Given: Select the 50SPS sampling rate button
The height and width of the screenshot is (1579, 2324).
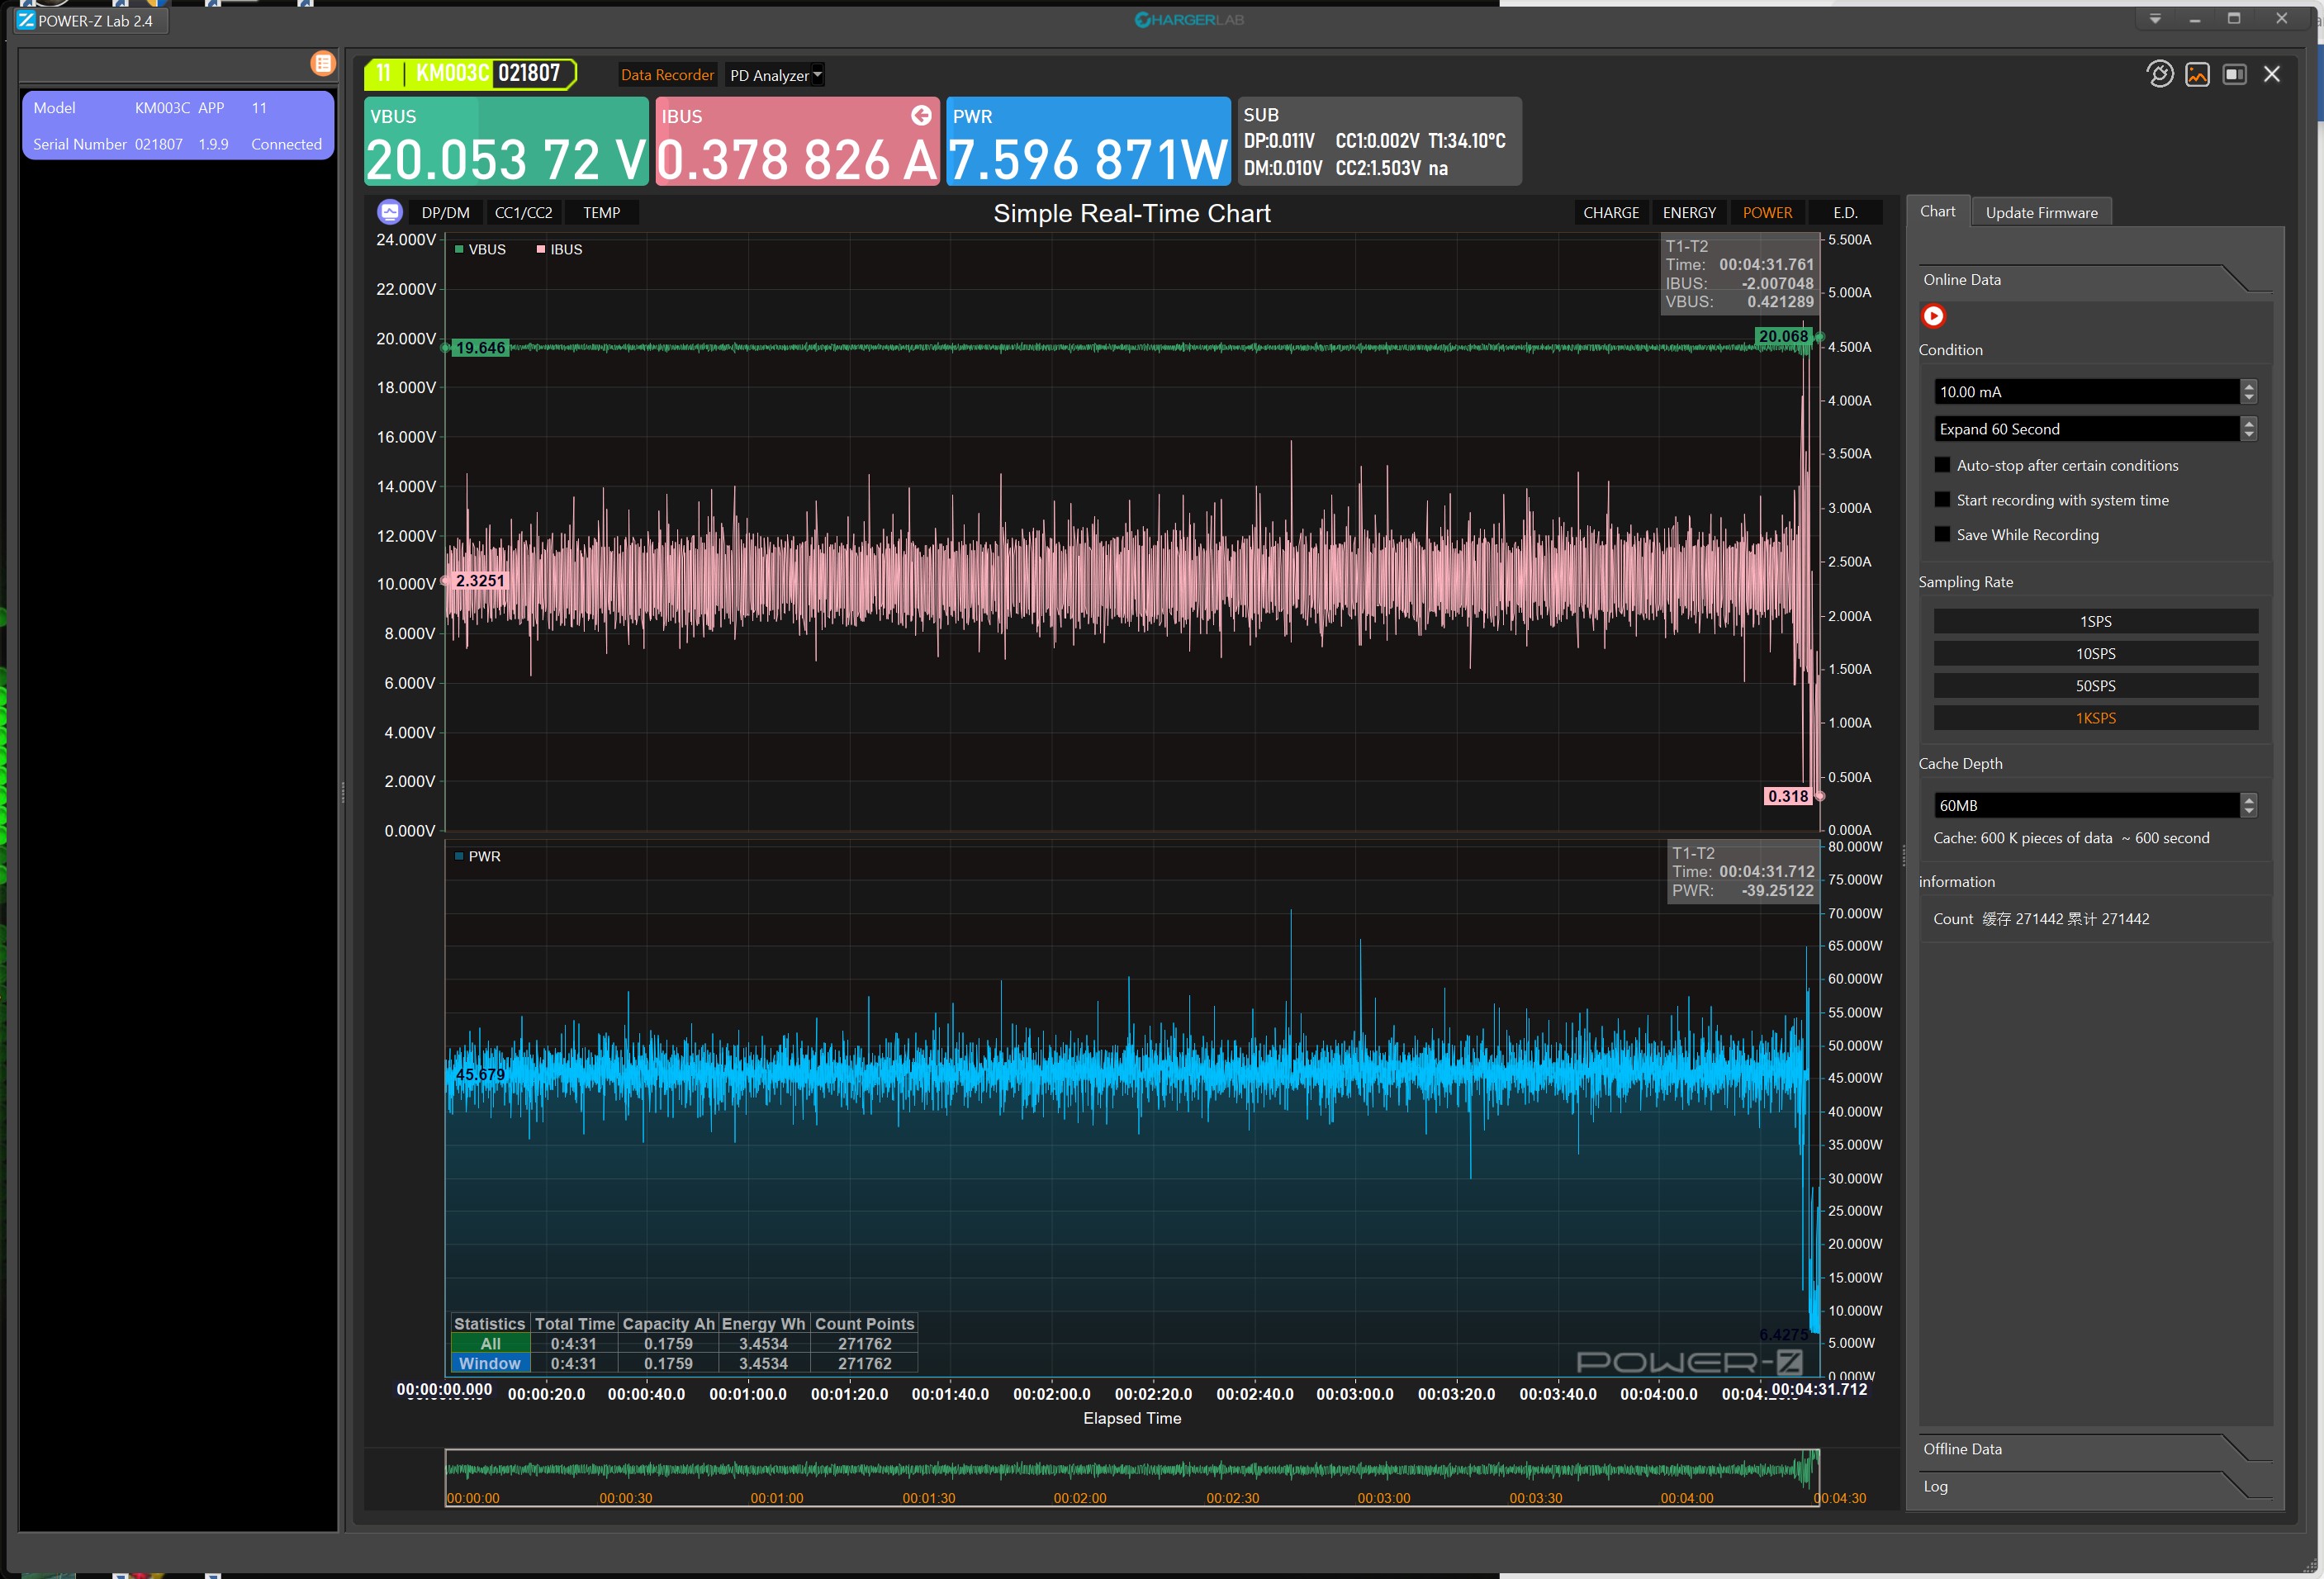Looking at the screenshot, I should pos(2095,686).
